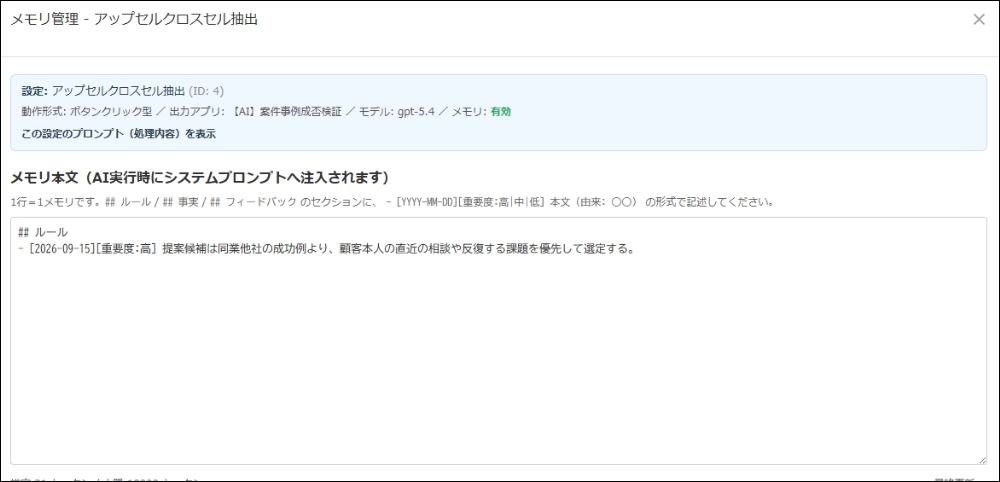Click the (ID: 4) text

[x=206, y=91]
